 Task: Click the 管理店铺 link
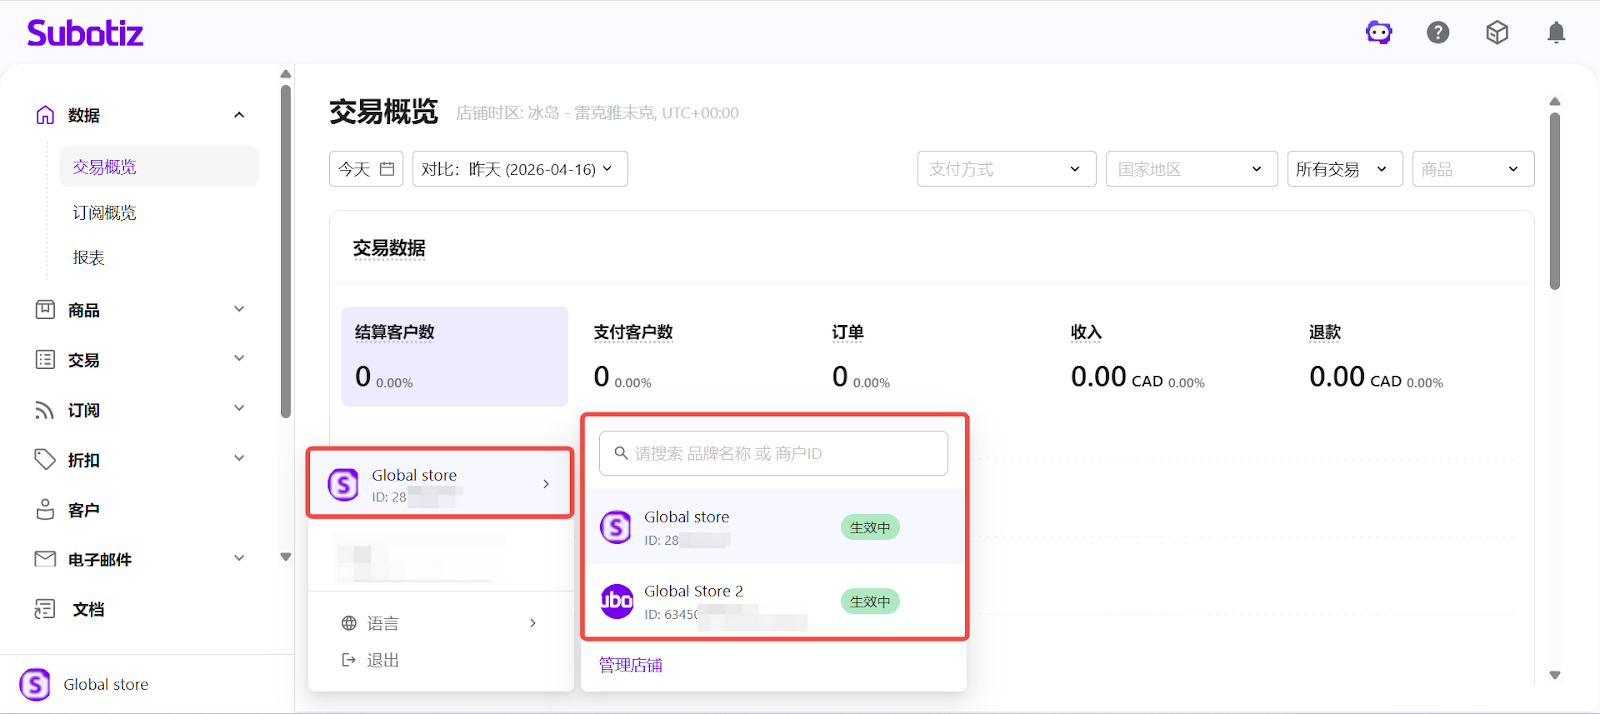[630, 665]
